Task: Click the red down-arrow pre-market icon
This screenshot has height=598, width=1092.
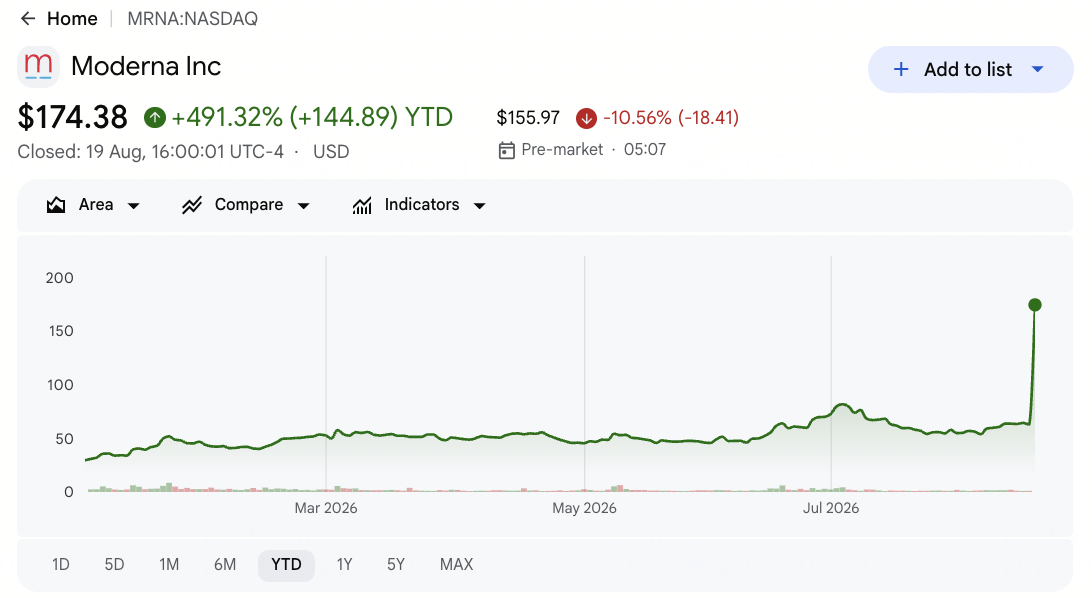Action: point(586,118)
